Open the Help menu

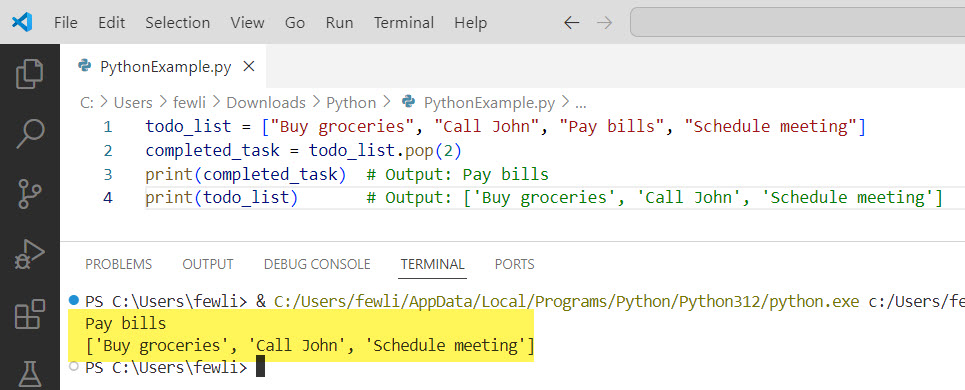pyautogui.click(x=471, y=23)
